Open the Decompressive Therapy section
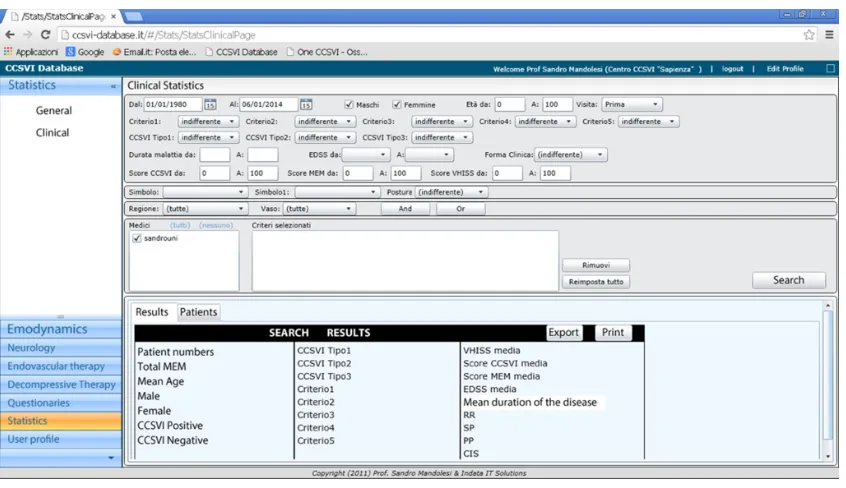The width and height of the screenshot is (846, 488). click(61, 384)
